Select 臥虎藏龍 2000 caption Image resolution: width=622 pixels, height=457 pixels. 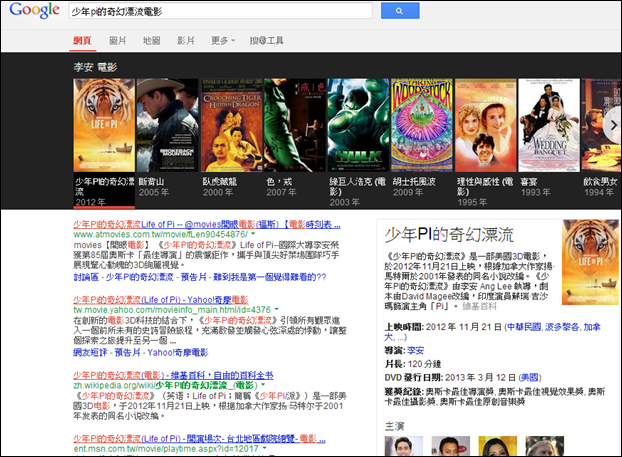220,187
